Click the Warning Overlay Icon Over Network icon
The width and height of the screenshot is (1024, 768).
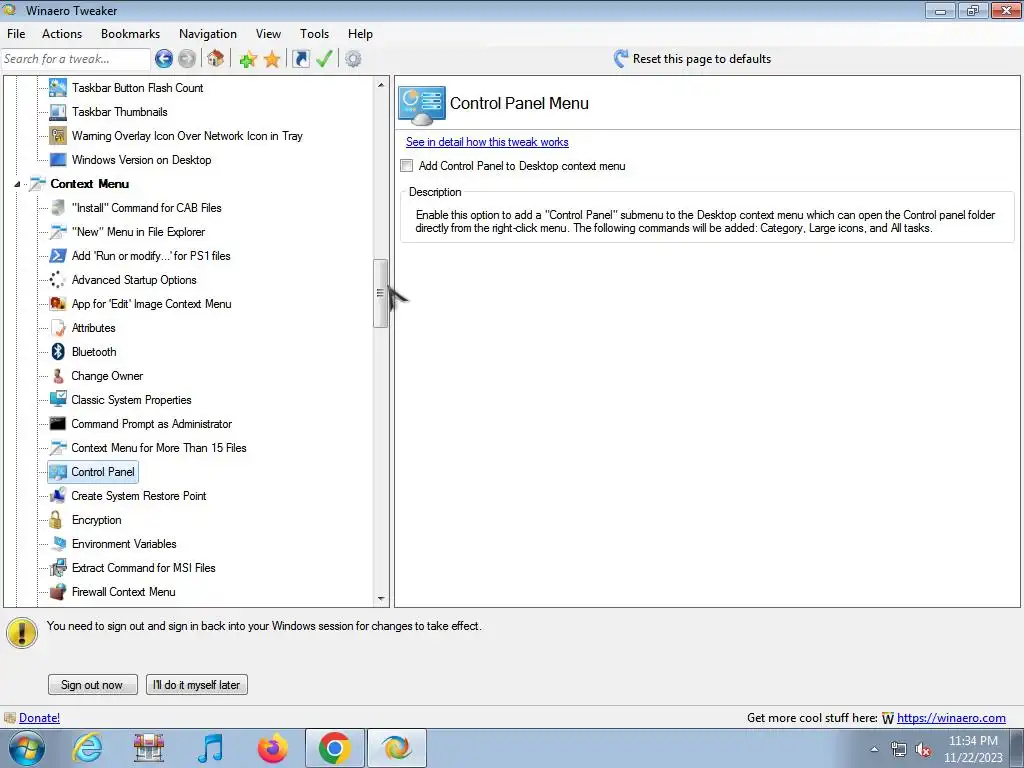[58, 136]
